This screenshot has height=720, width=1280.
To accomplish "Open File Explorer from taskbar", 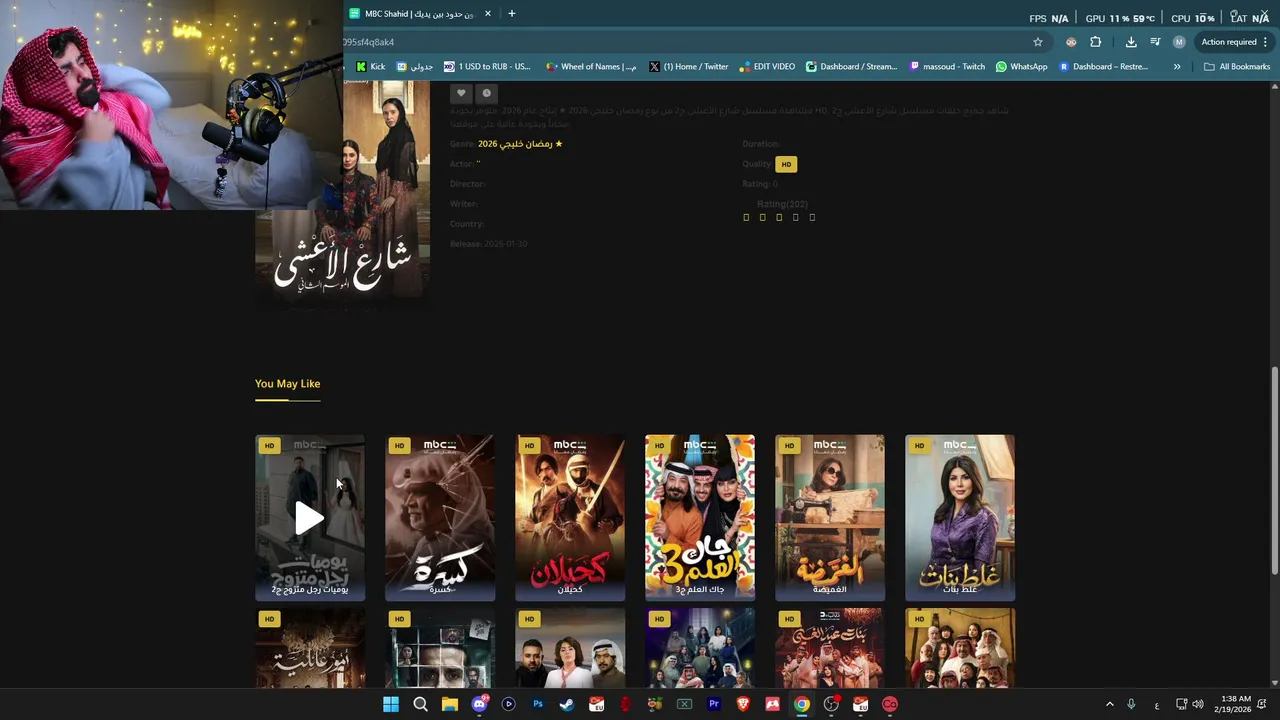I will pos(450,704).
